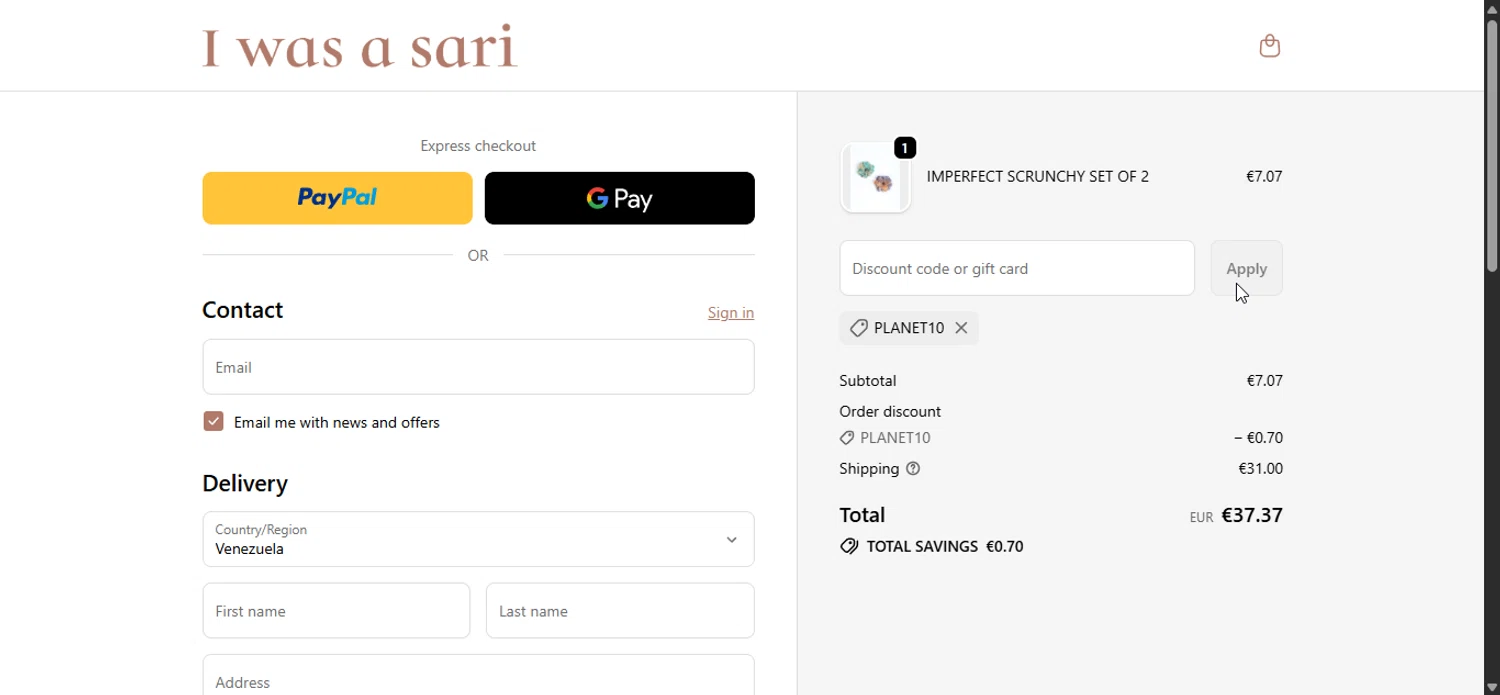Click the TOTAL SAVINGS €0.70 line
The width and height of the screenshot is (1500, 695).
(x=932, y=546)
